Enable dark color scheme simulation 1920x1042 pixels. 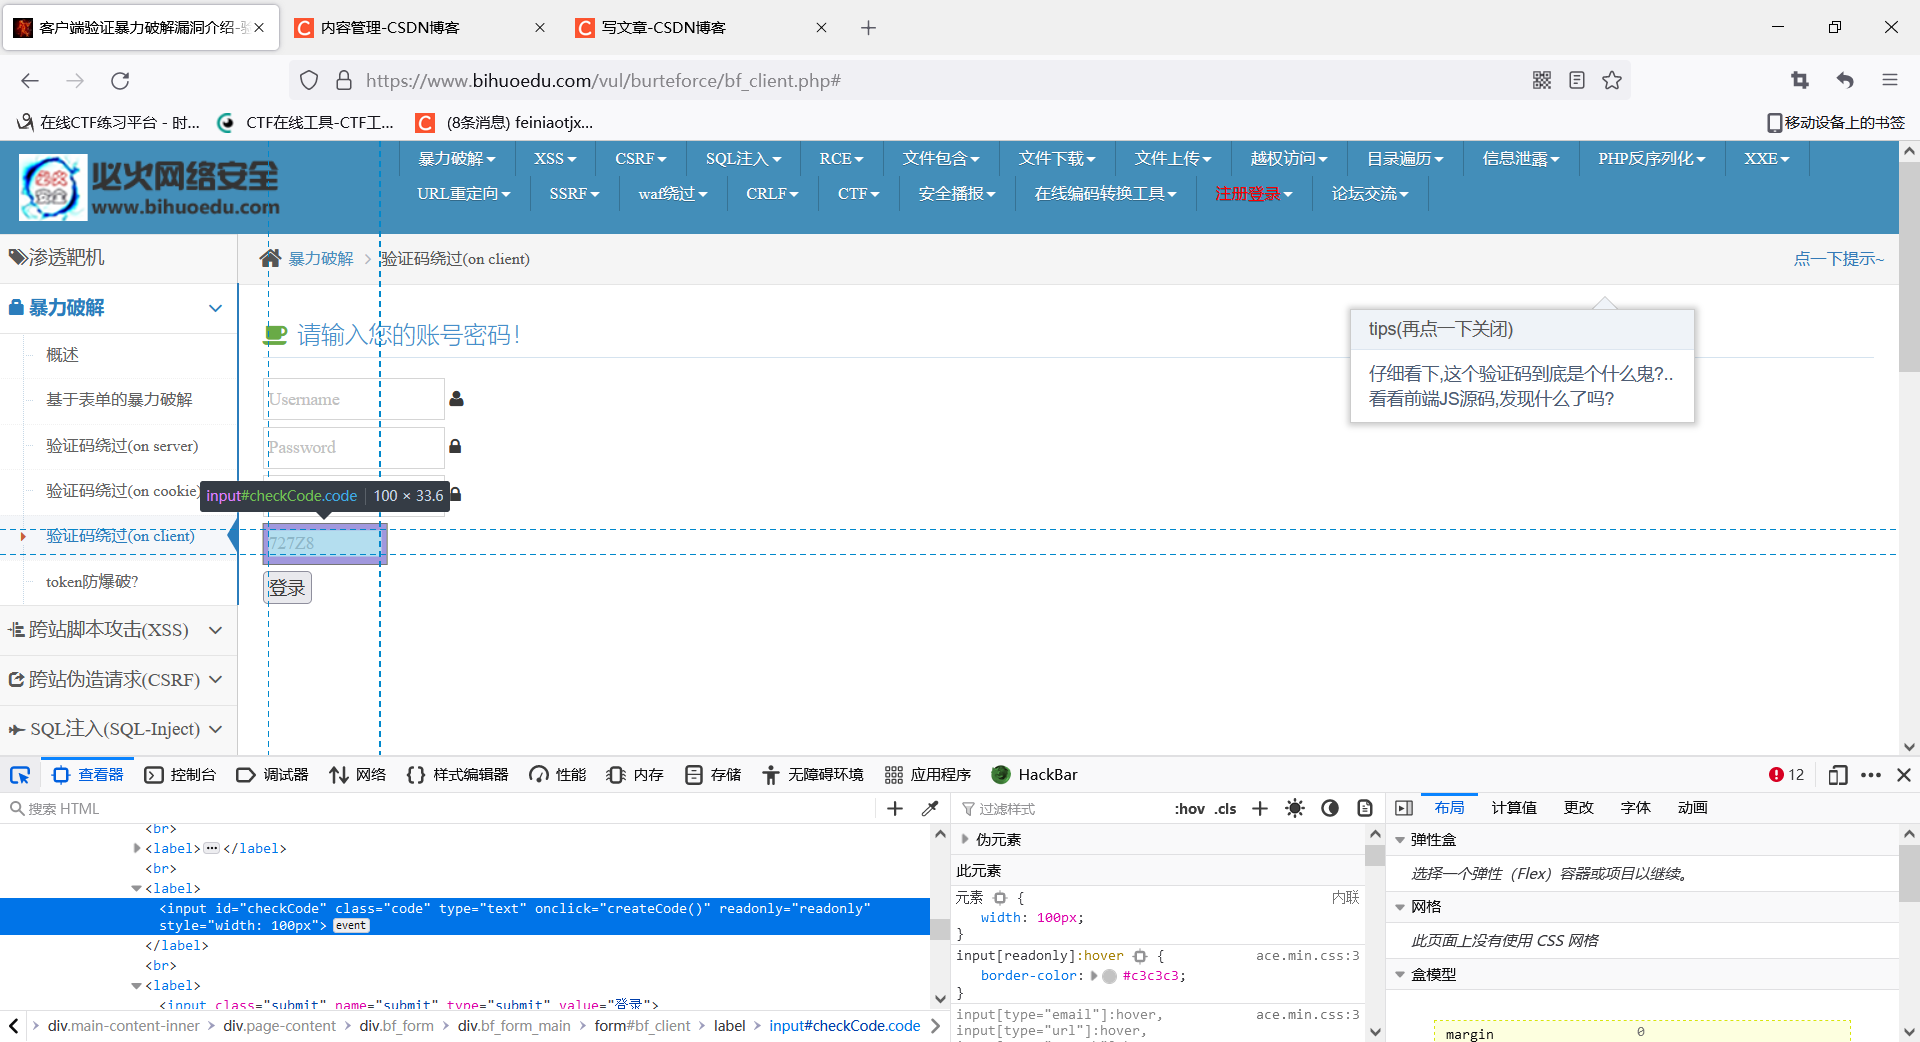[x=1330, y=808]
